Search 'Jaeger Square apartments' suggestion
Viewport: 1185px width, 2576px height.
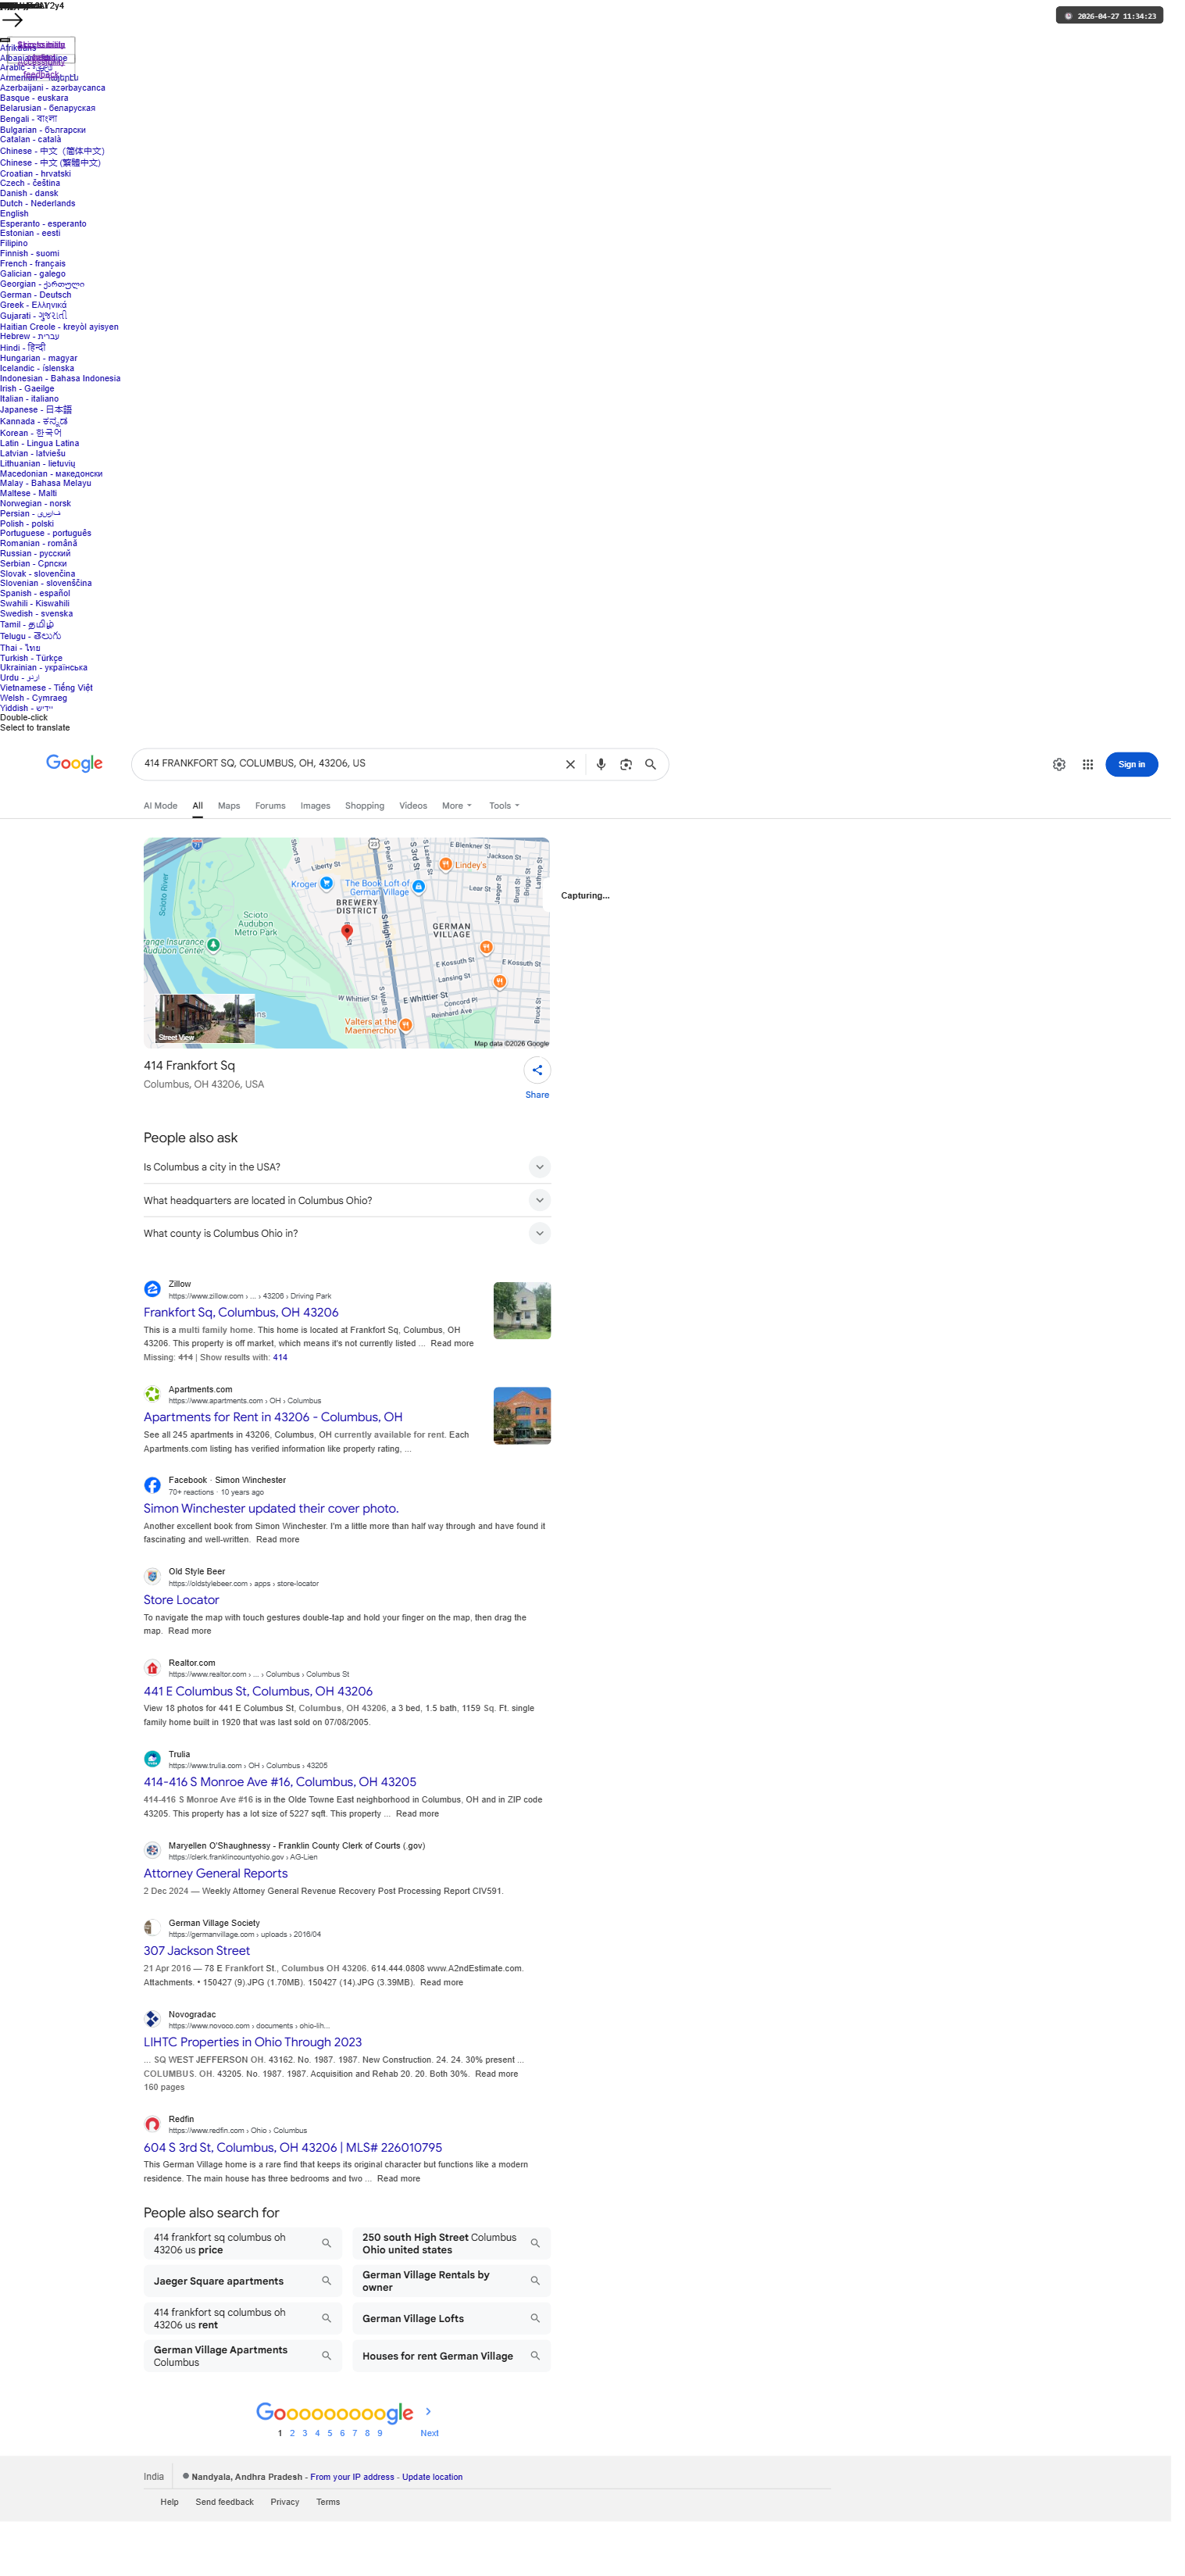pos(243,2282)
